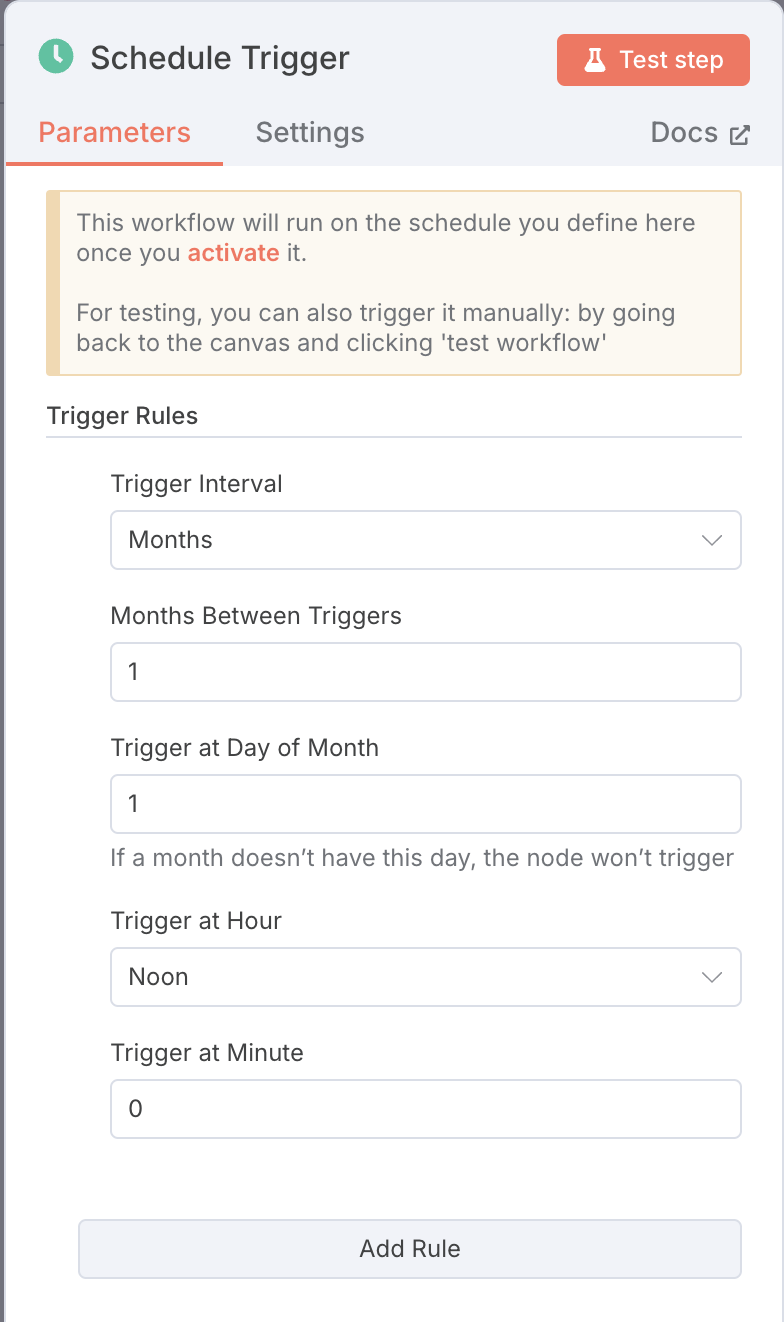
Task: Open the Trigger Interval Months dropdown
Action: (426, 540)
